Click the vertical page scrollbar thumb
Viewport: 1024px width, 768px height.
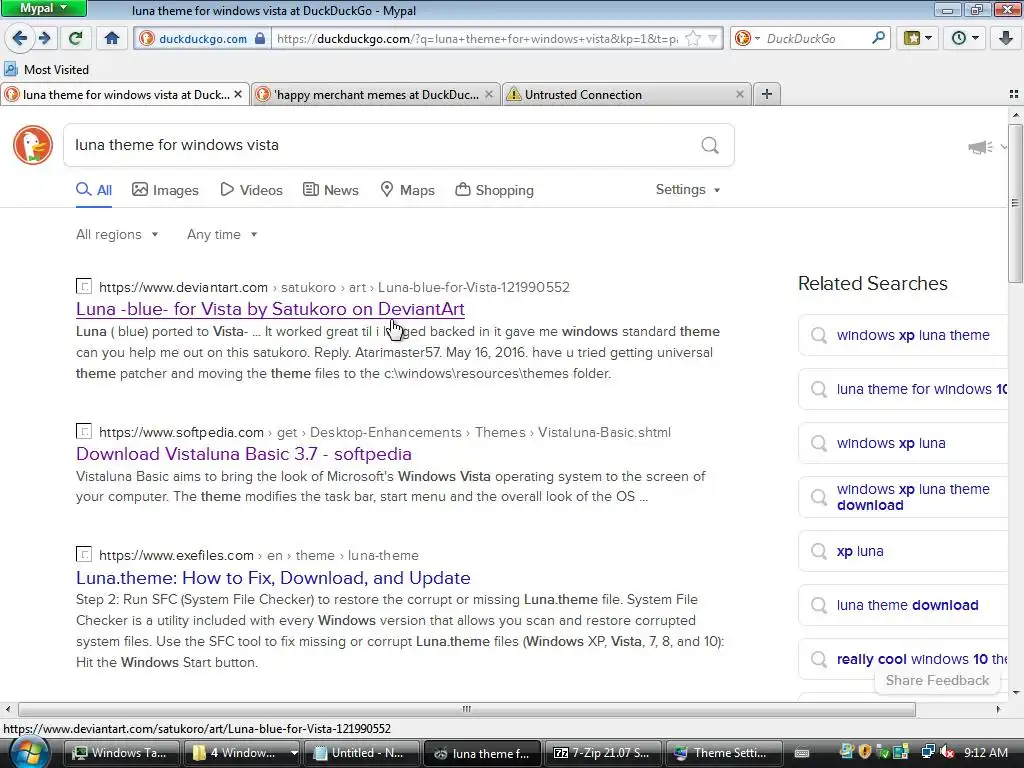(1016, 202)
